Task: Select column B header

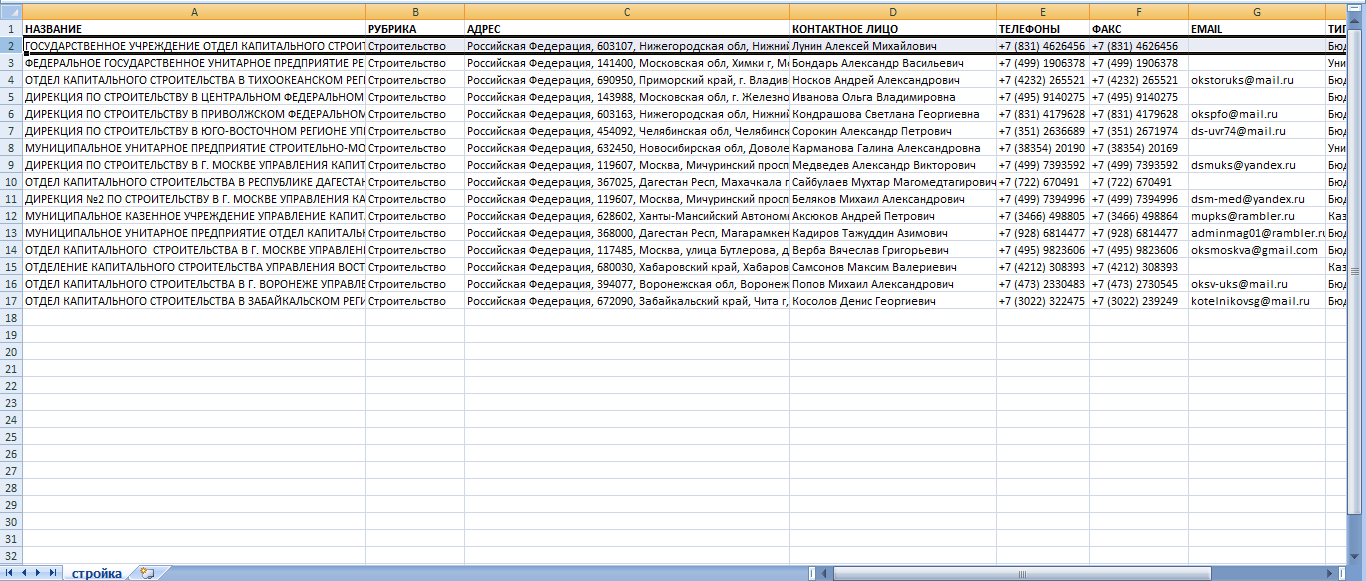Action: (x=415, y=12)
